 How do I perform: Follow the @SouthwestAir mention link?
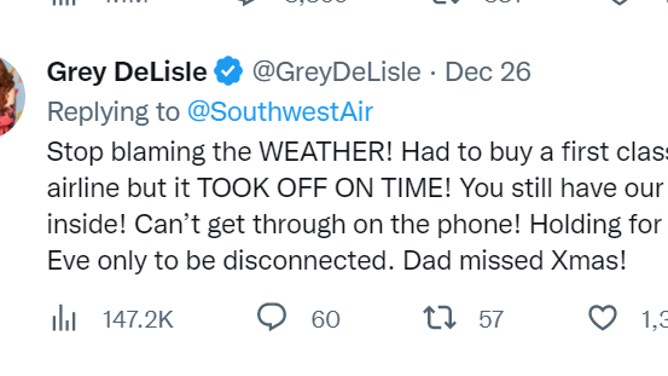point(280,112)
